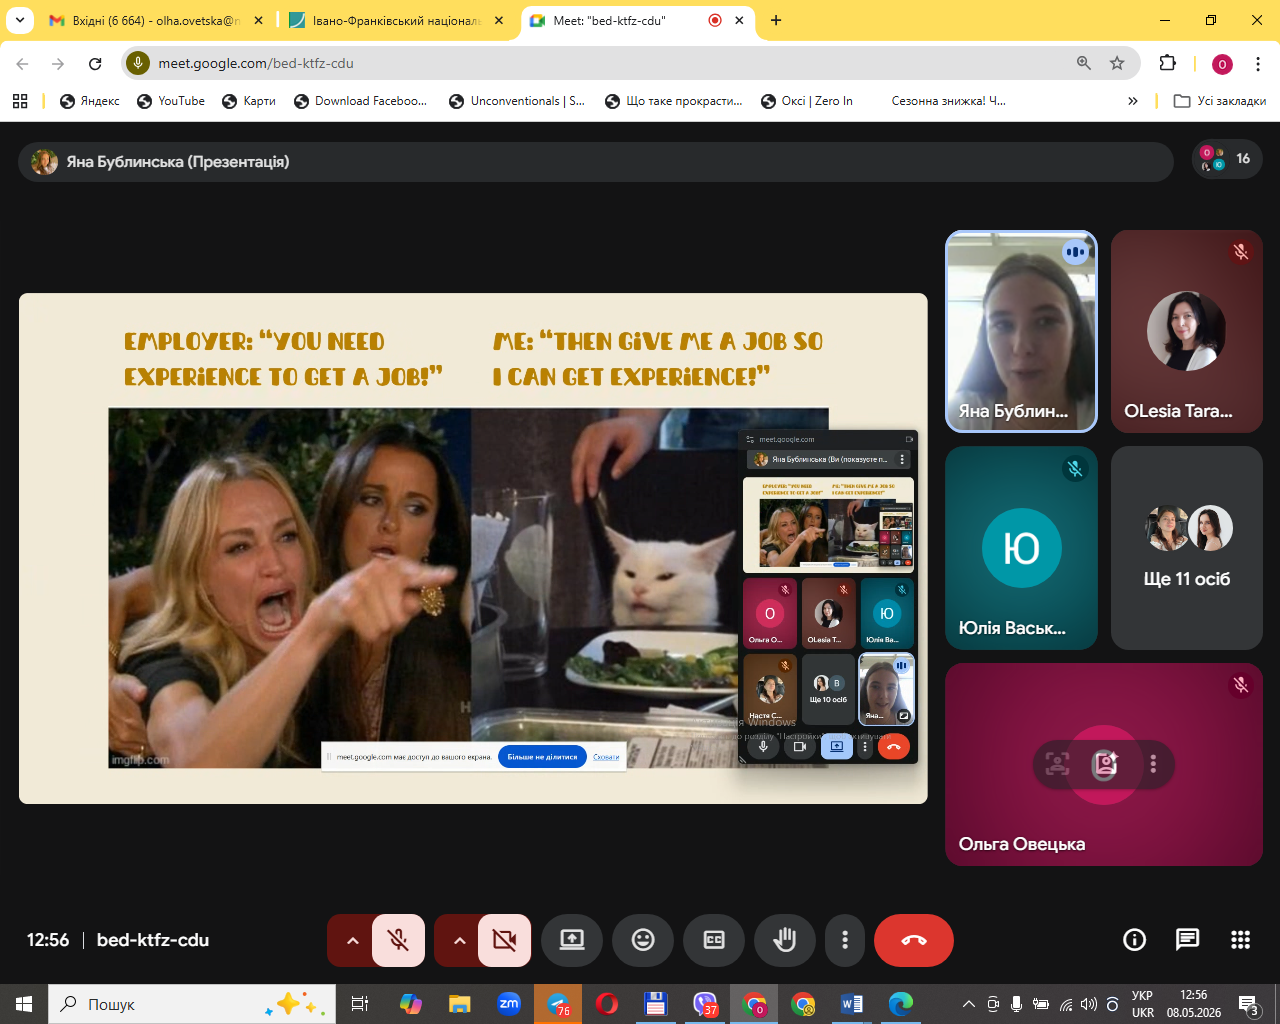Open the Карти bookmark
Viewport: 1280px width, 1024px height.
pyautogui.click(x=249, y=101)
